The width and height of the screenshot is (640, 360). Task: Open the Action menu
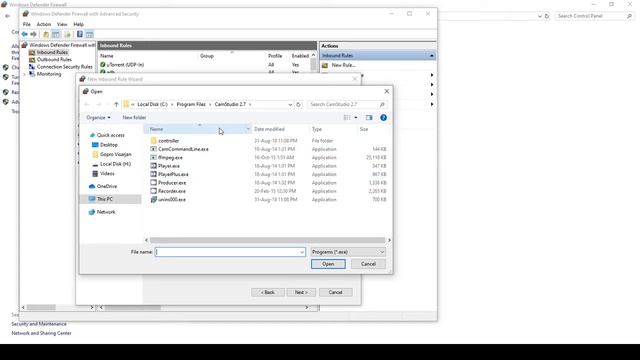pyautogui.click(x=44, y=24)
